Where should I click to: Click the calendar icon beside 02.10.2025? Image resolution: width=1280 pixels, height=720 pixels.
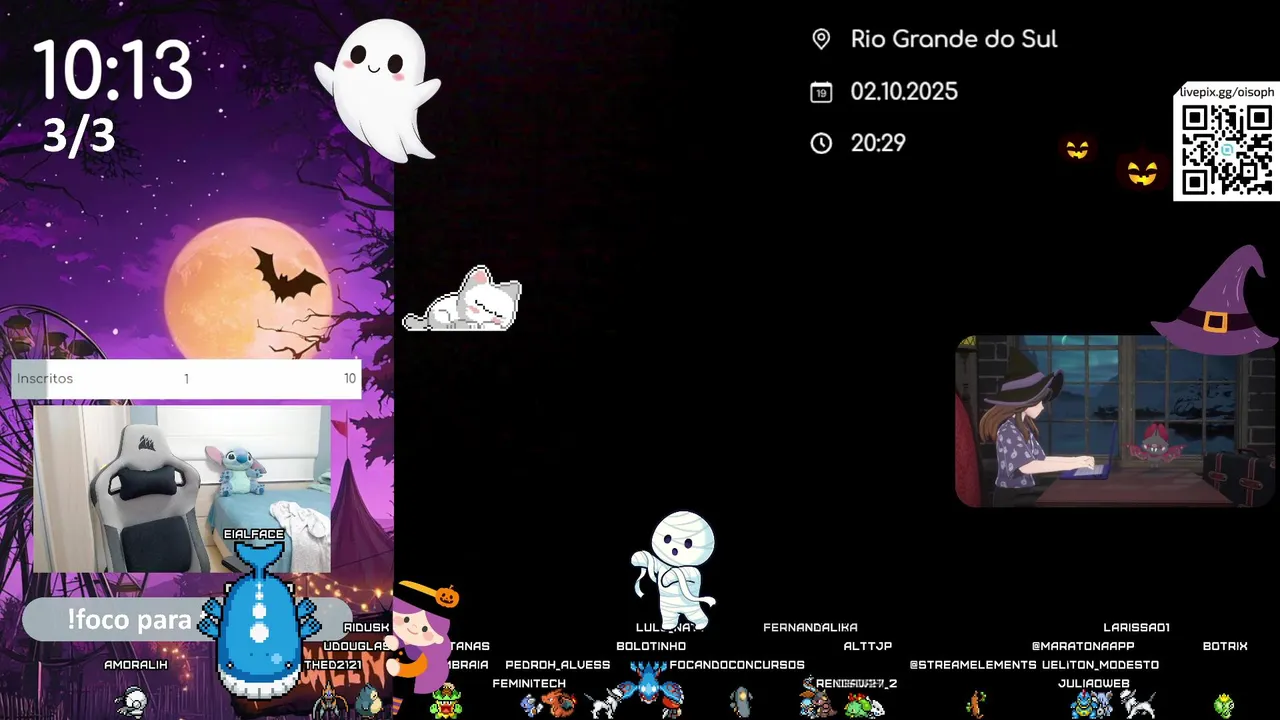point(821,92)
